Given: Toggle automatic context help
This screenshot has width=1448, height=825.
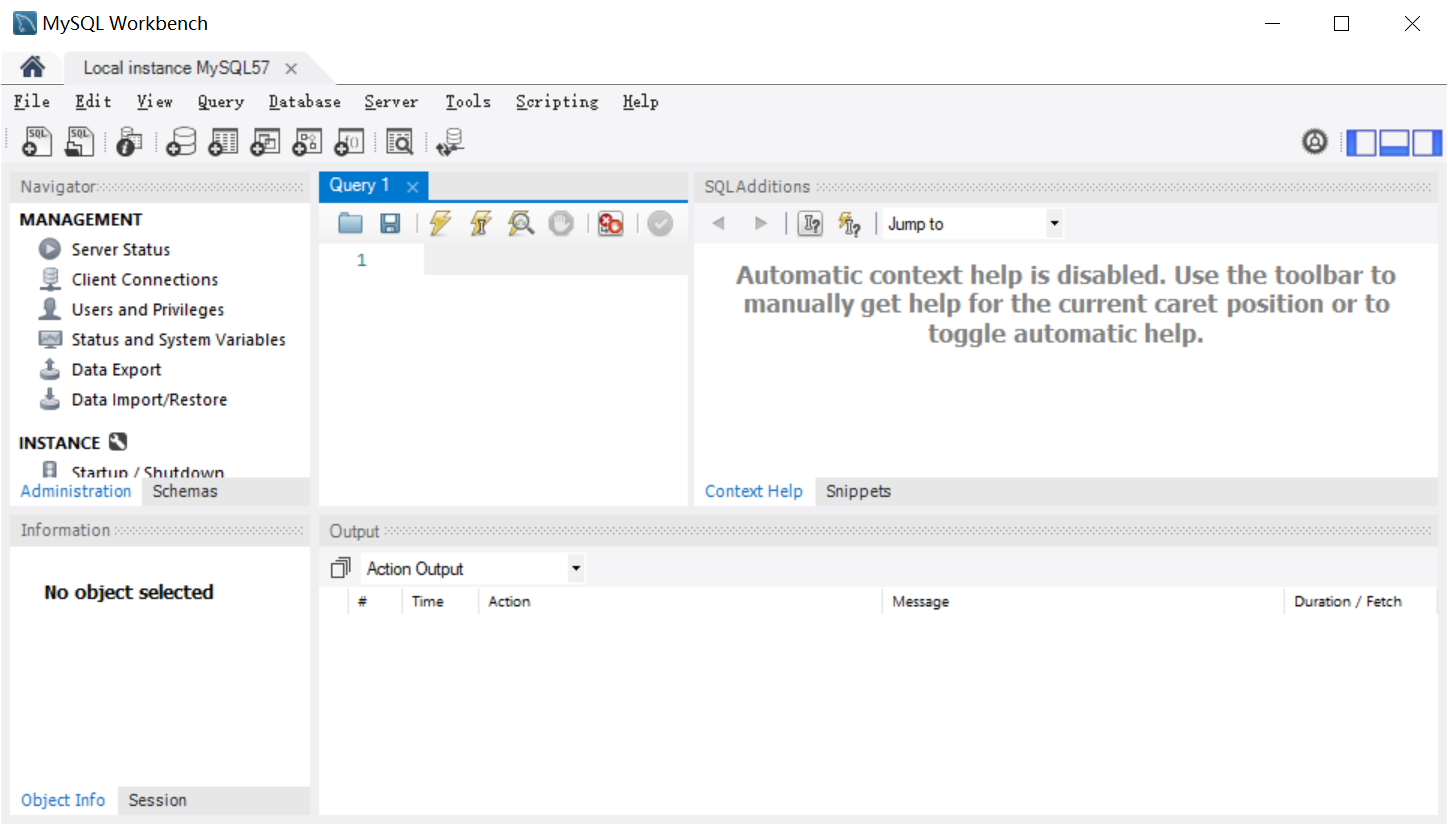Looking at the screenshot, I should (849, 224).
